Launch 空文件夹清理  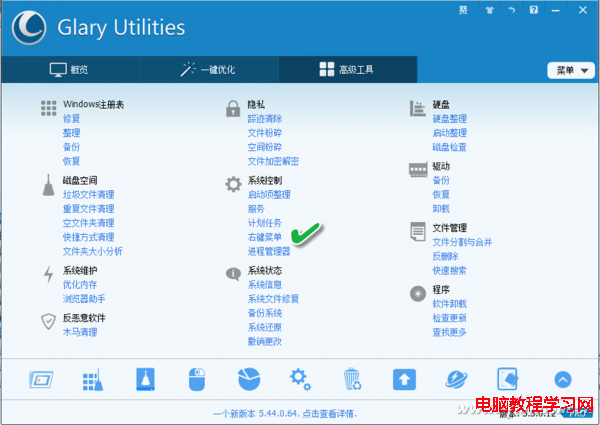tap(88, 223)
